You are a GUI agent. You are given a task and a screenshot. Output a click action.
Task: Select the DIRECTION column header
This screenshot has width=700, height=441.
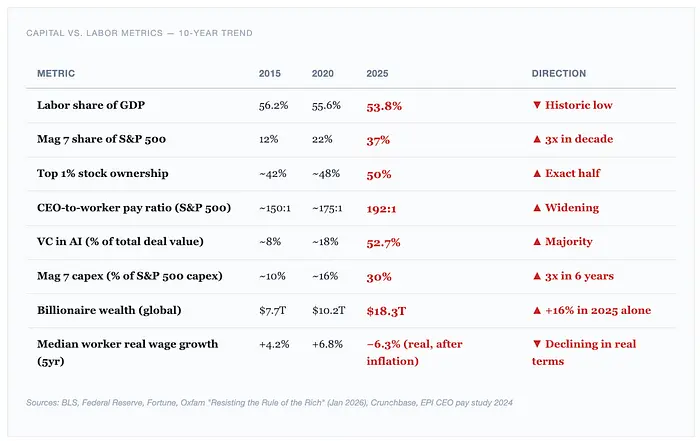[x=559, y=73]
